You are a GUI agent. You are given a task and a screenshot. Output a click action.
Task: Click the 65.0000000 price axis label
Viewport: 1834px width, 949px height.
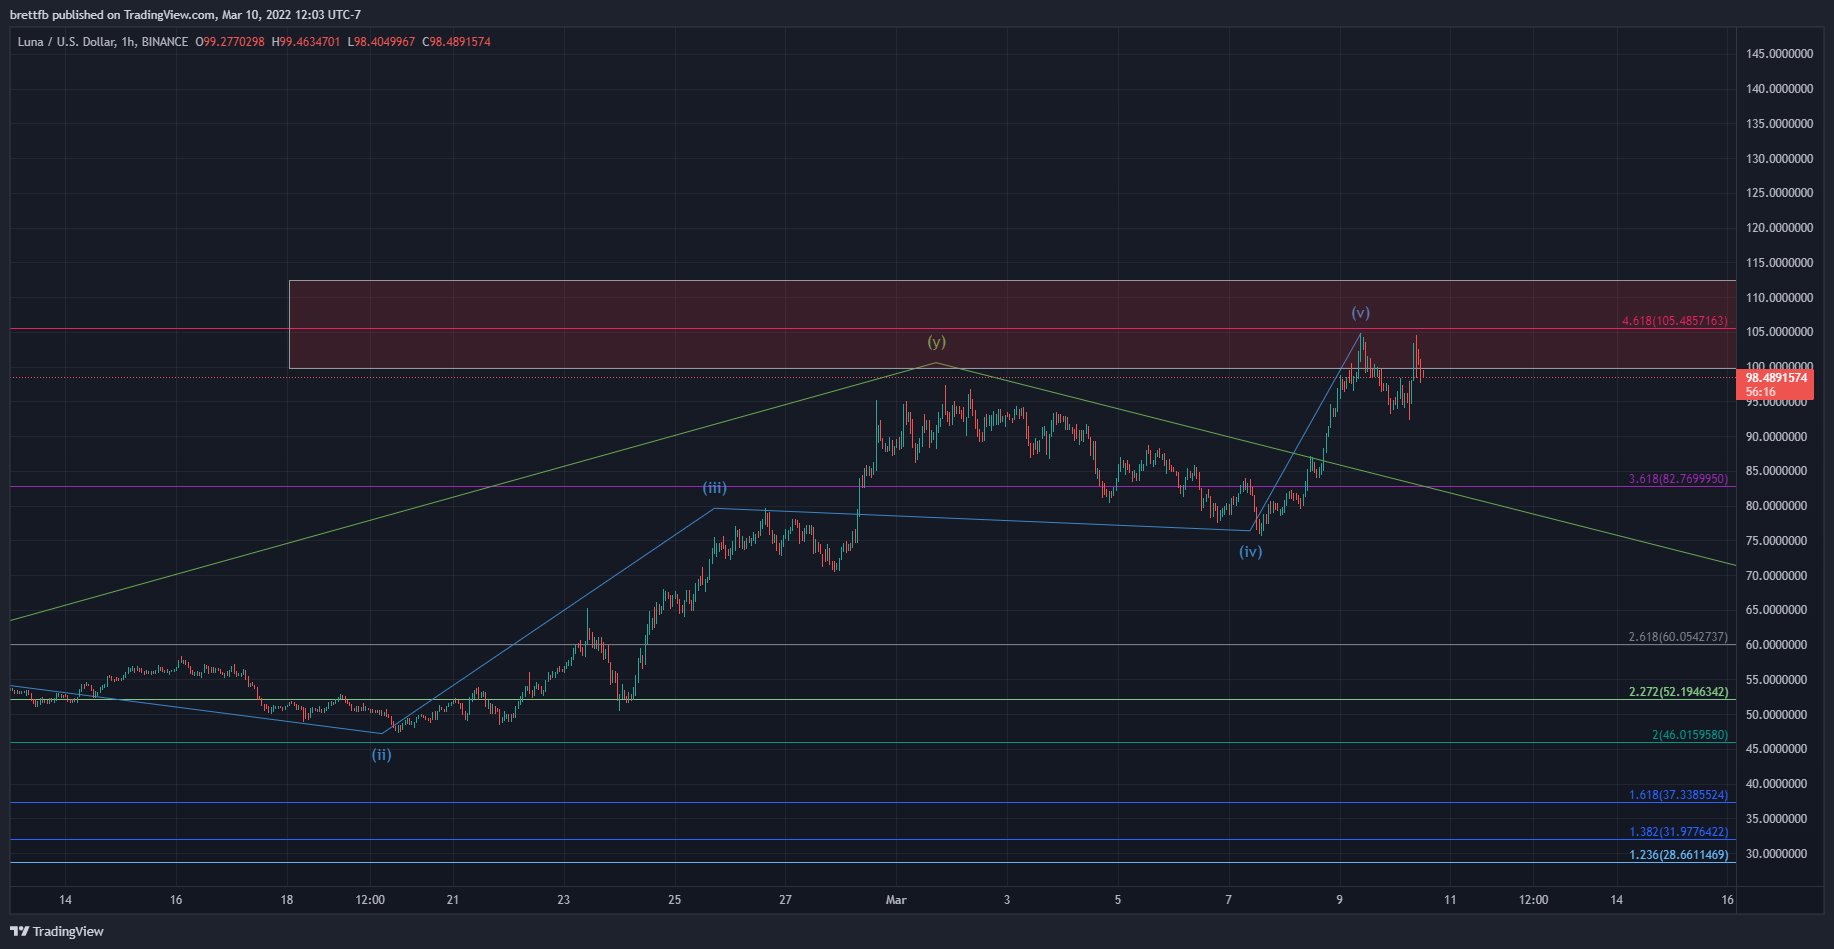click(1776, 610)
